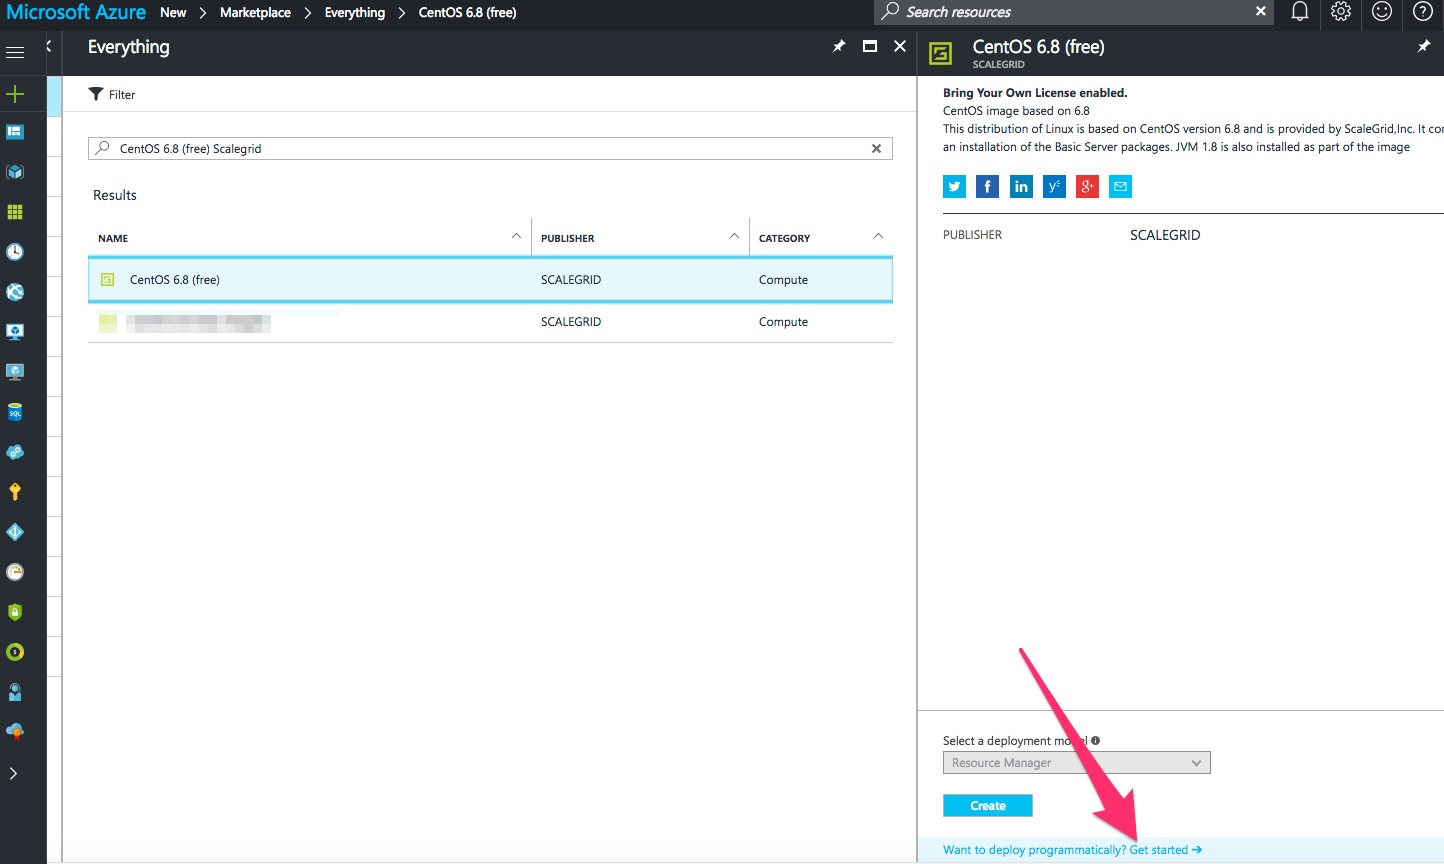Open the hamburger menu in sidebar
This screenshot has width=1444, height=864.
[x=15, y=52]
